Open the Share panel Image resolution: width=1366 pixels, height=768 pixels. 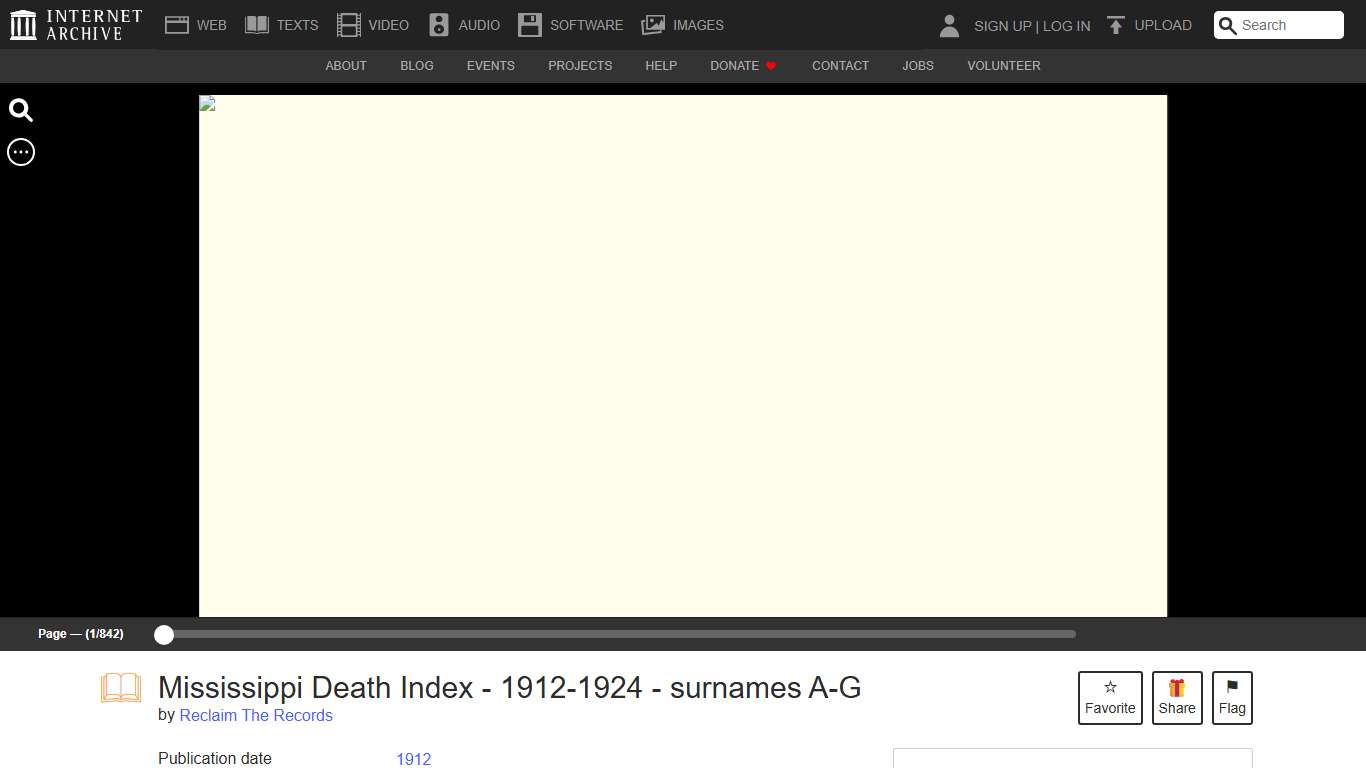1177,697
